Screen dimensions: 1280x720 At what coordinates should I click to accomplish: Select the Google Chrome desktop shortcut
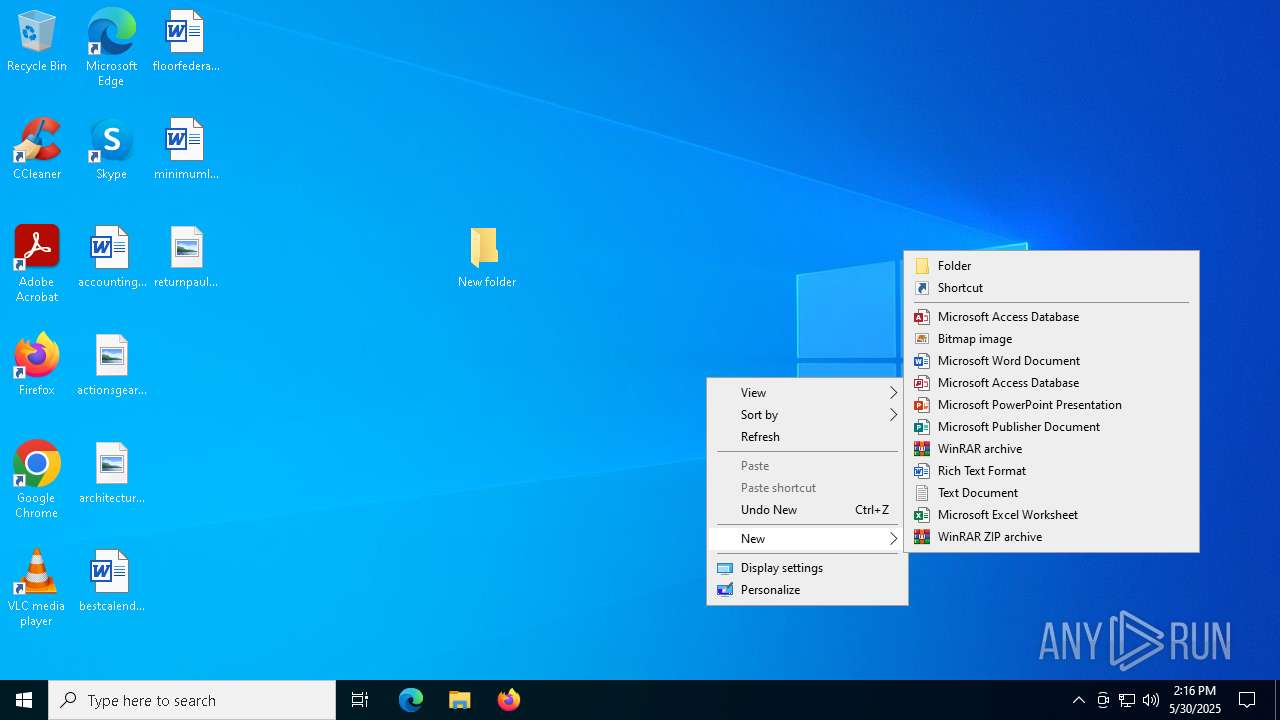coord(37,480)
